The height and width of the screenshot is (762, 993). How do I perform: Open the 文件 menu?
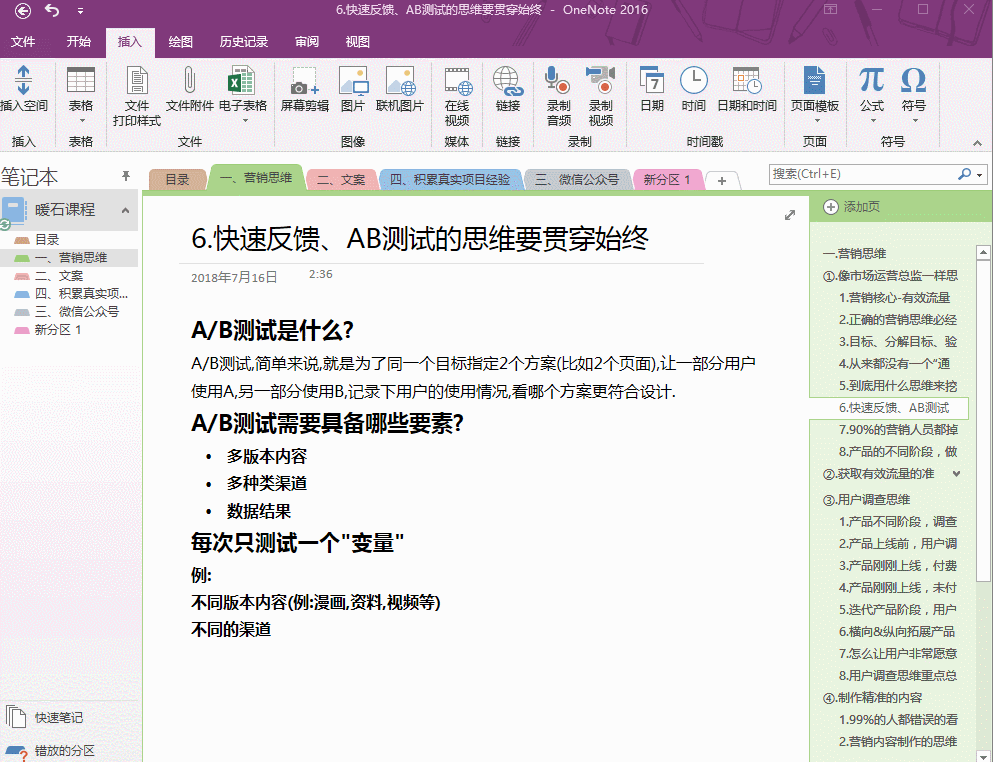pos(23,42)
